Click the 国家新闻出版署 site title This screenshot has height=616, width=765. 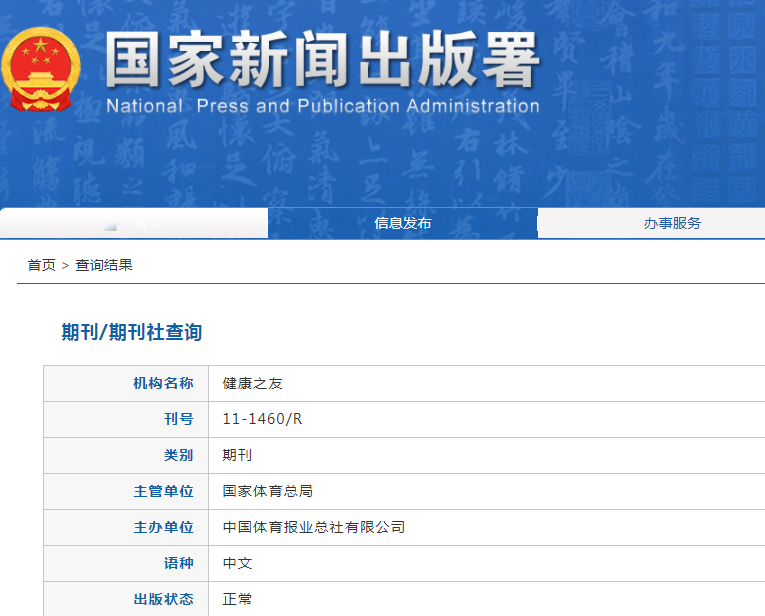[x=322, y=62]
